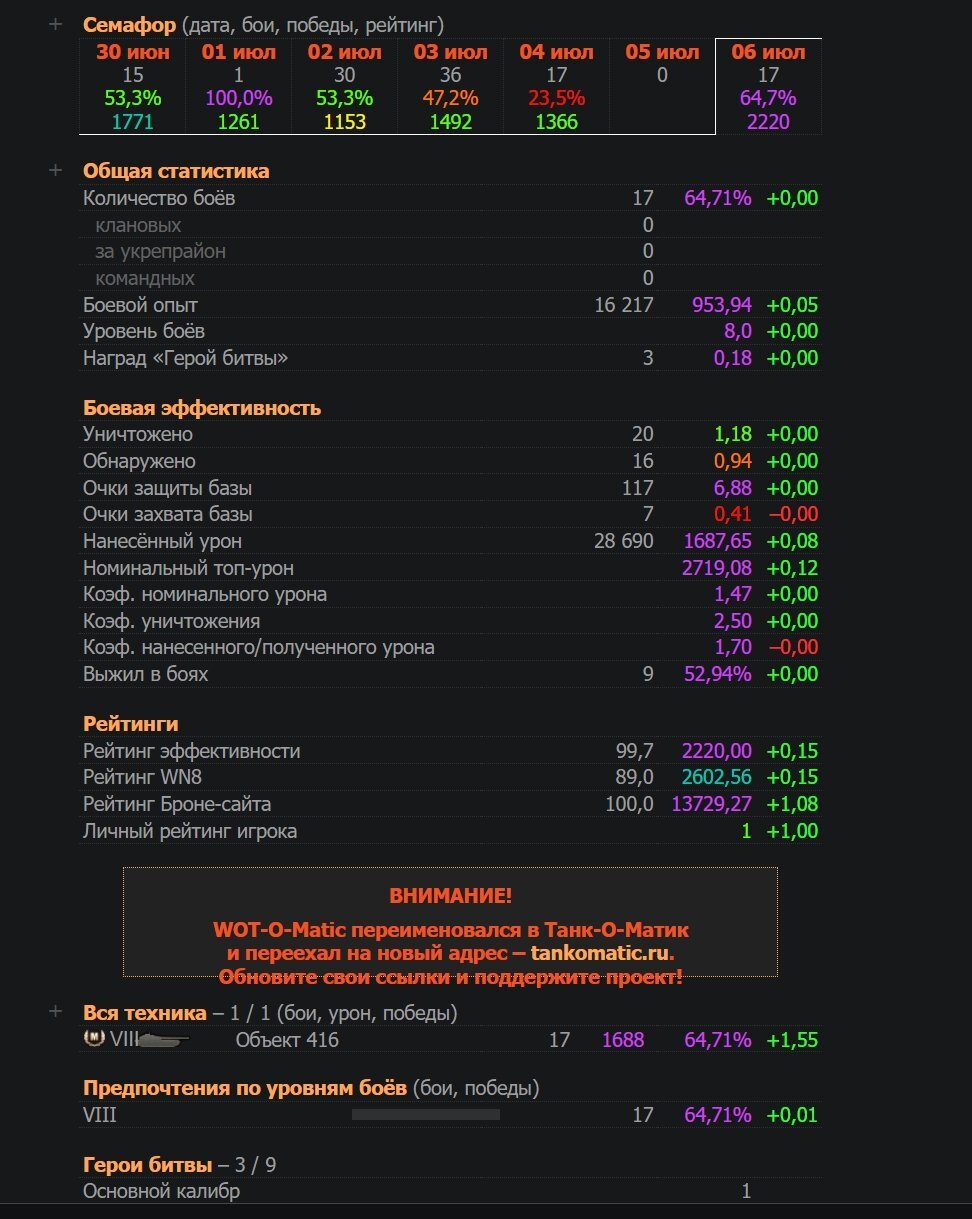The width and height of the screenshot is (972, 1219).
Task: Click mastery badge icon next to Объект 416
Action: 95,1038
